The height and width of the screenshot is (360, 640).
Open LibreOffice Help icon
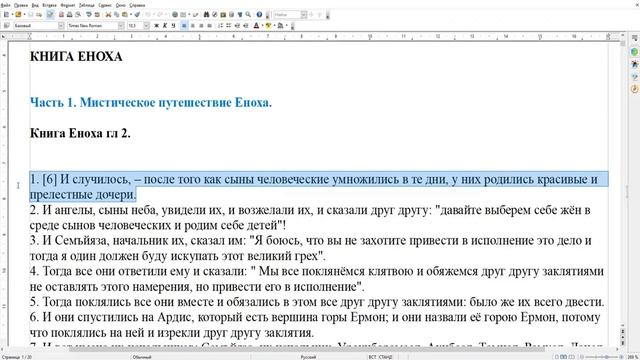(x=259, y=15)
